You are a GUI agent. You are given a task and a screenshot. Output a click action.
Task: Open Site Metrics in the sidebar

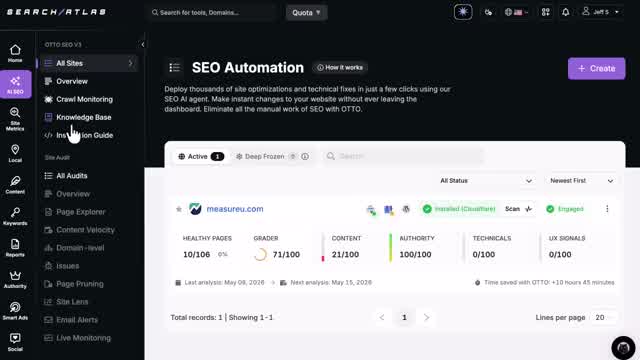point(15,119)
